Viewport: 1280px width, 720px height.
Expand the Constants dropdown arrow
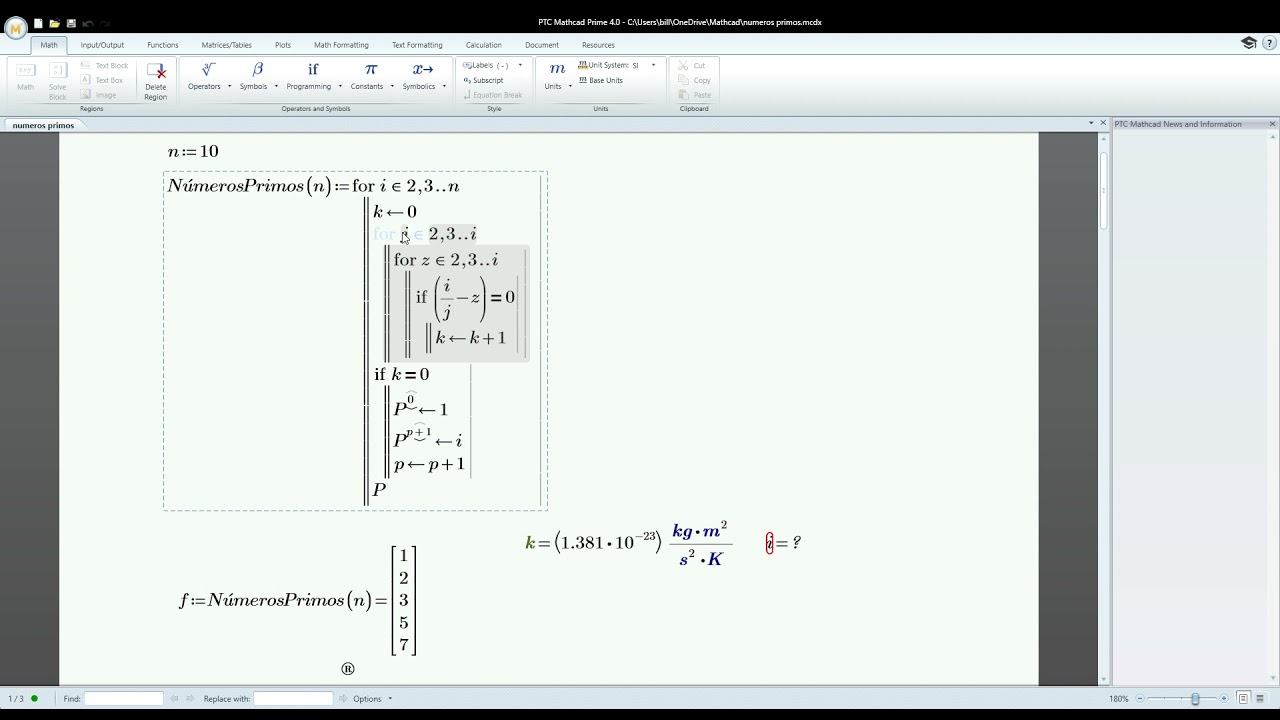392,86
